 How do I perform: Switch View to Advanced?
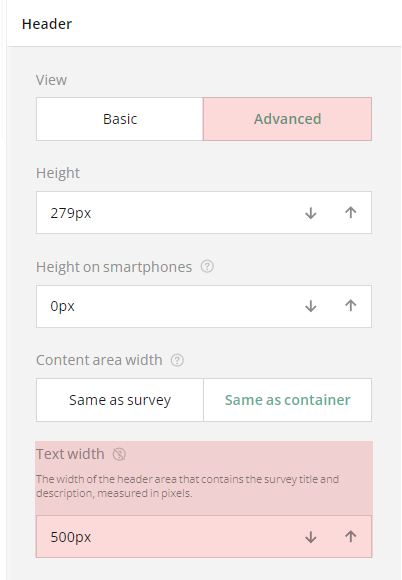pos(287,119)
